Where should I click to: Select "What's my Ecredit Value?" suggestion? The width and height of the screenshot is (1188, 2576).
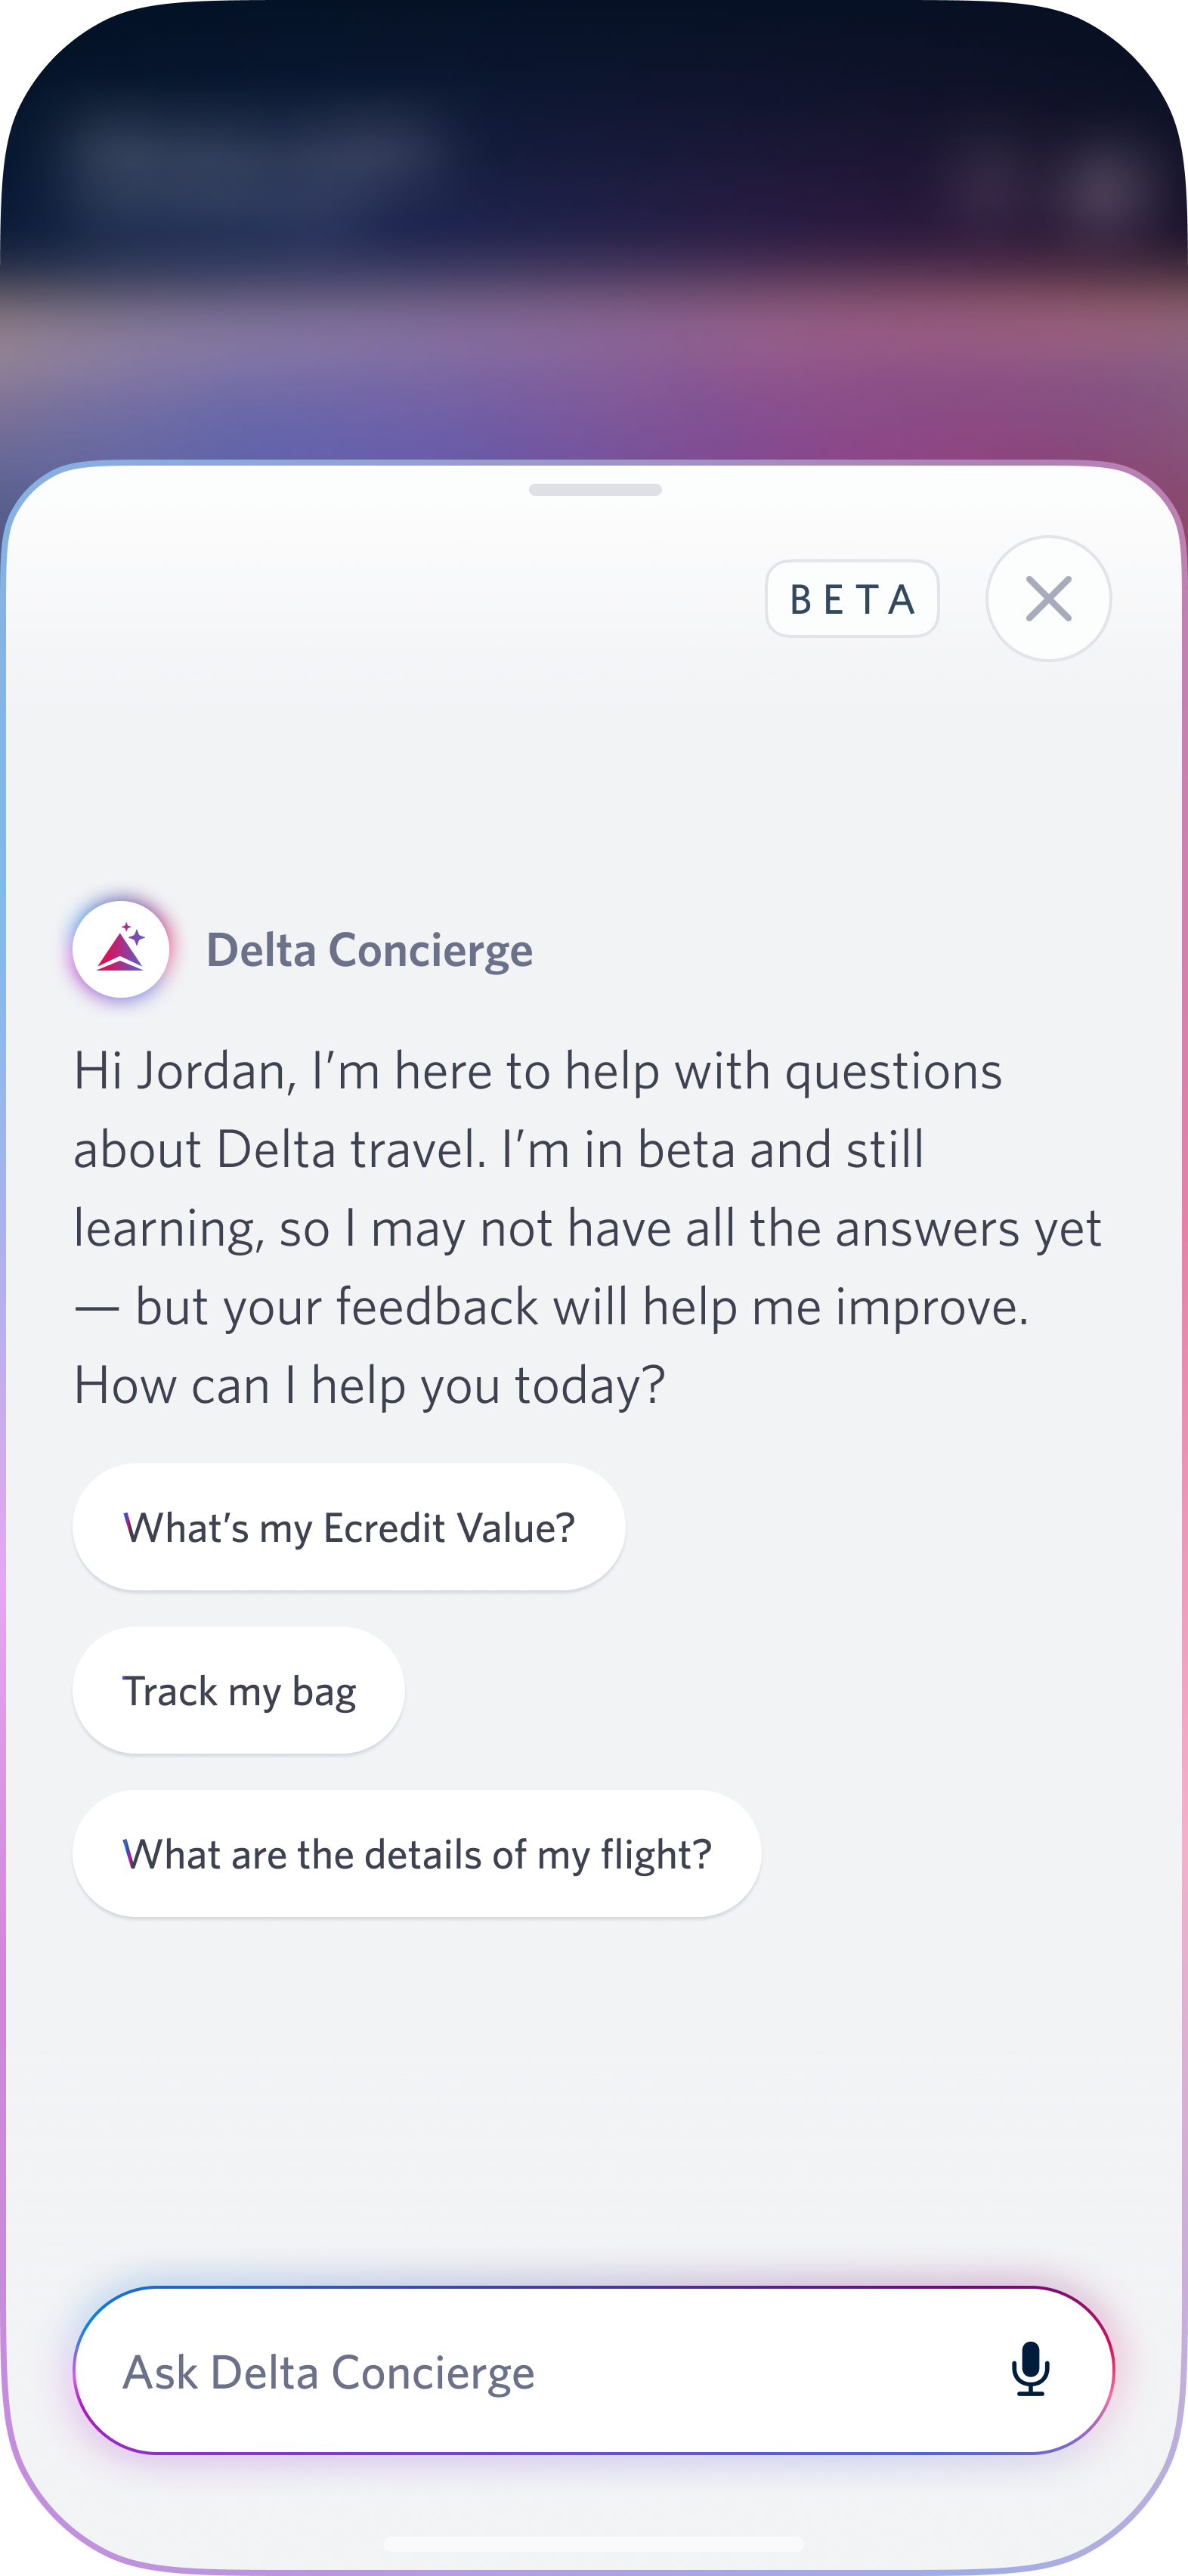tap(349, 1527)
